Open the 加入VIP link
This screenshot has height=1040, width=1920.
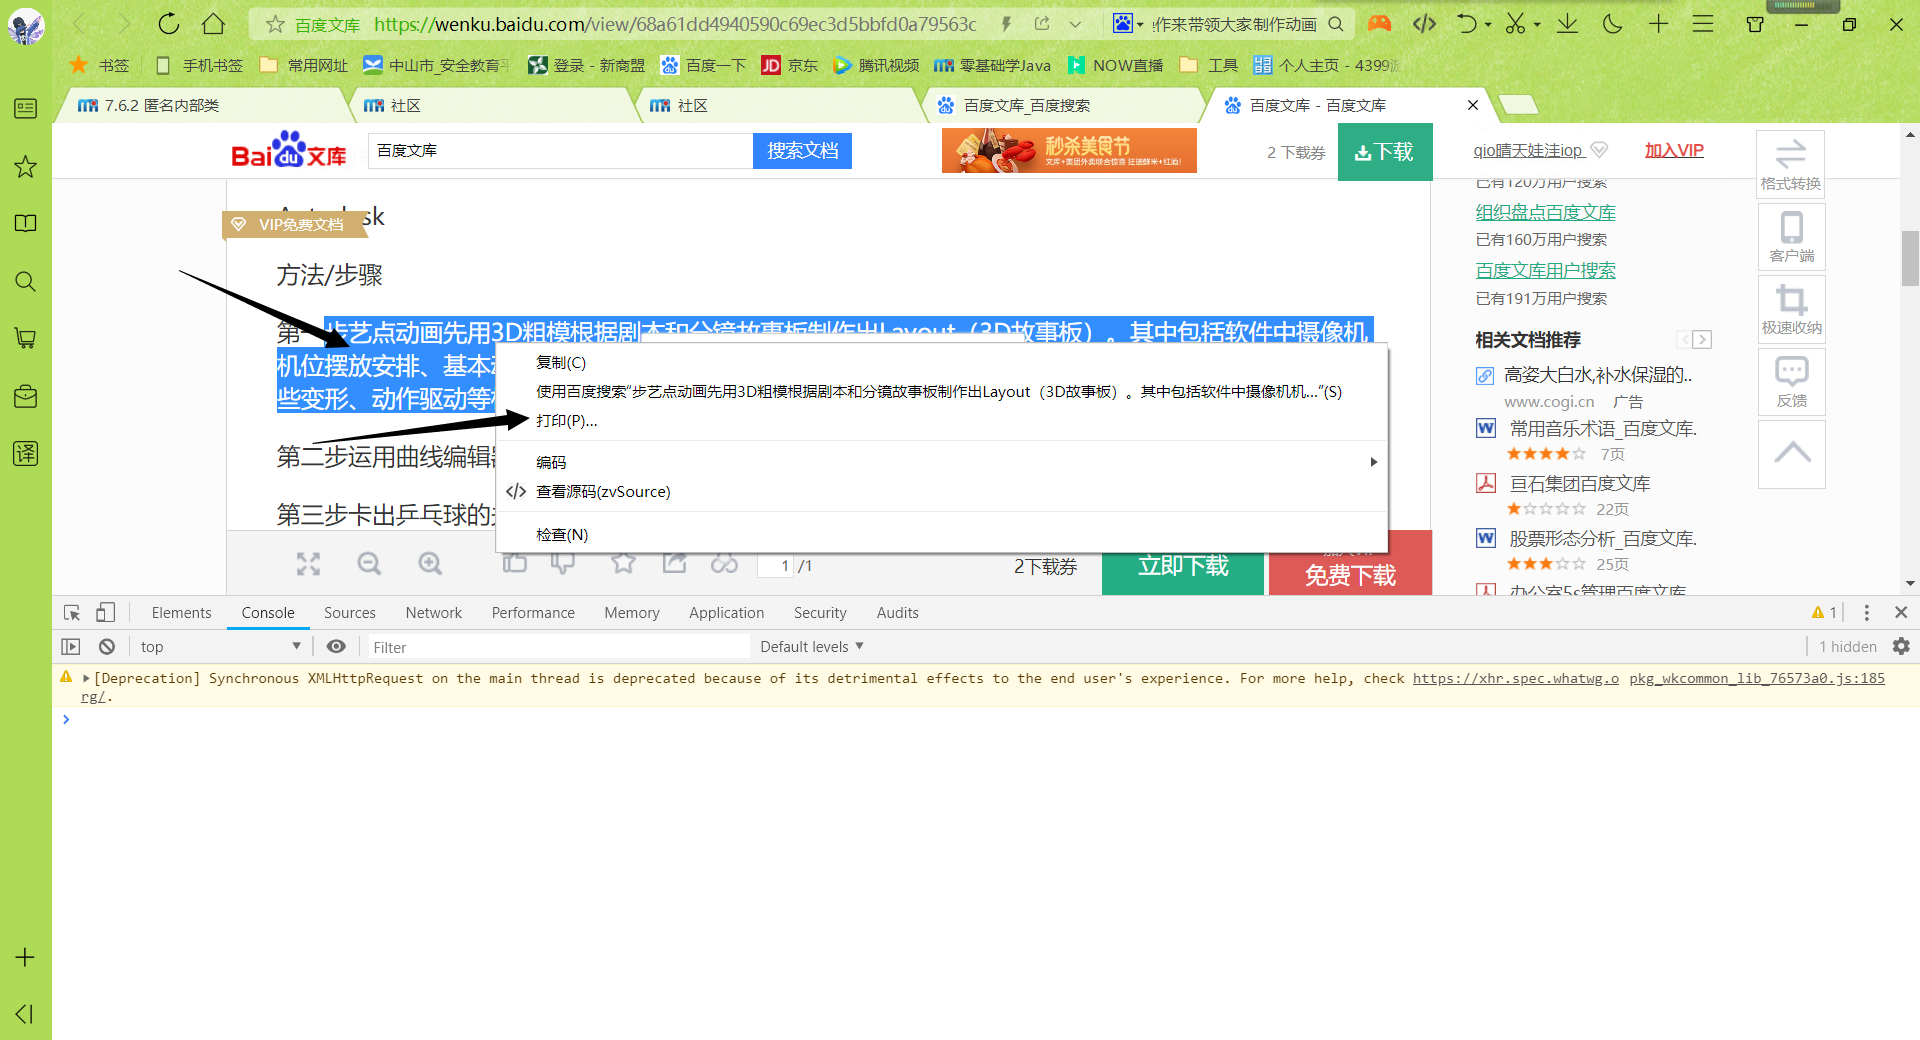[x=1674, y=151]
